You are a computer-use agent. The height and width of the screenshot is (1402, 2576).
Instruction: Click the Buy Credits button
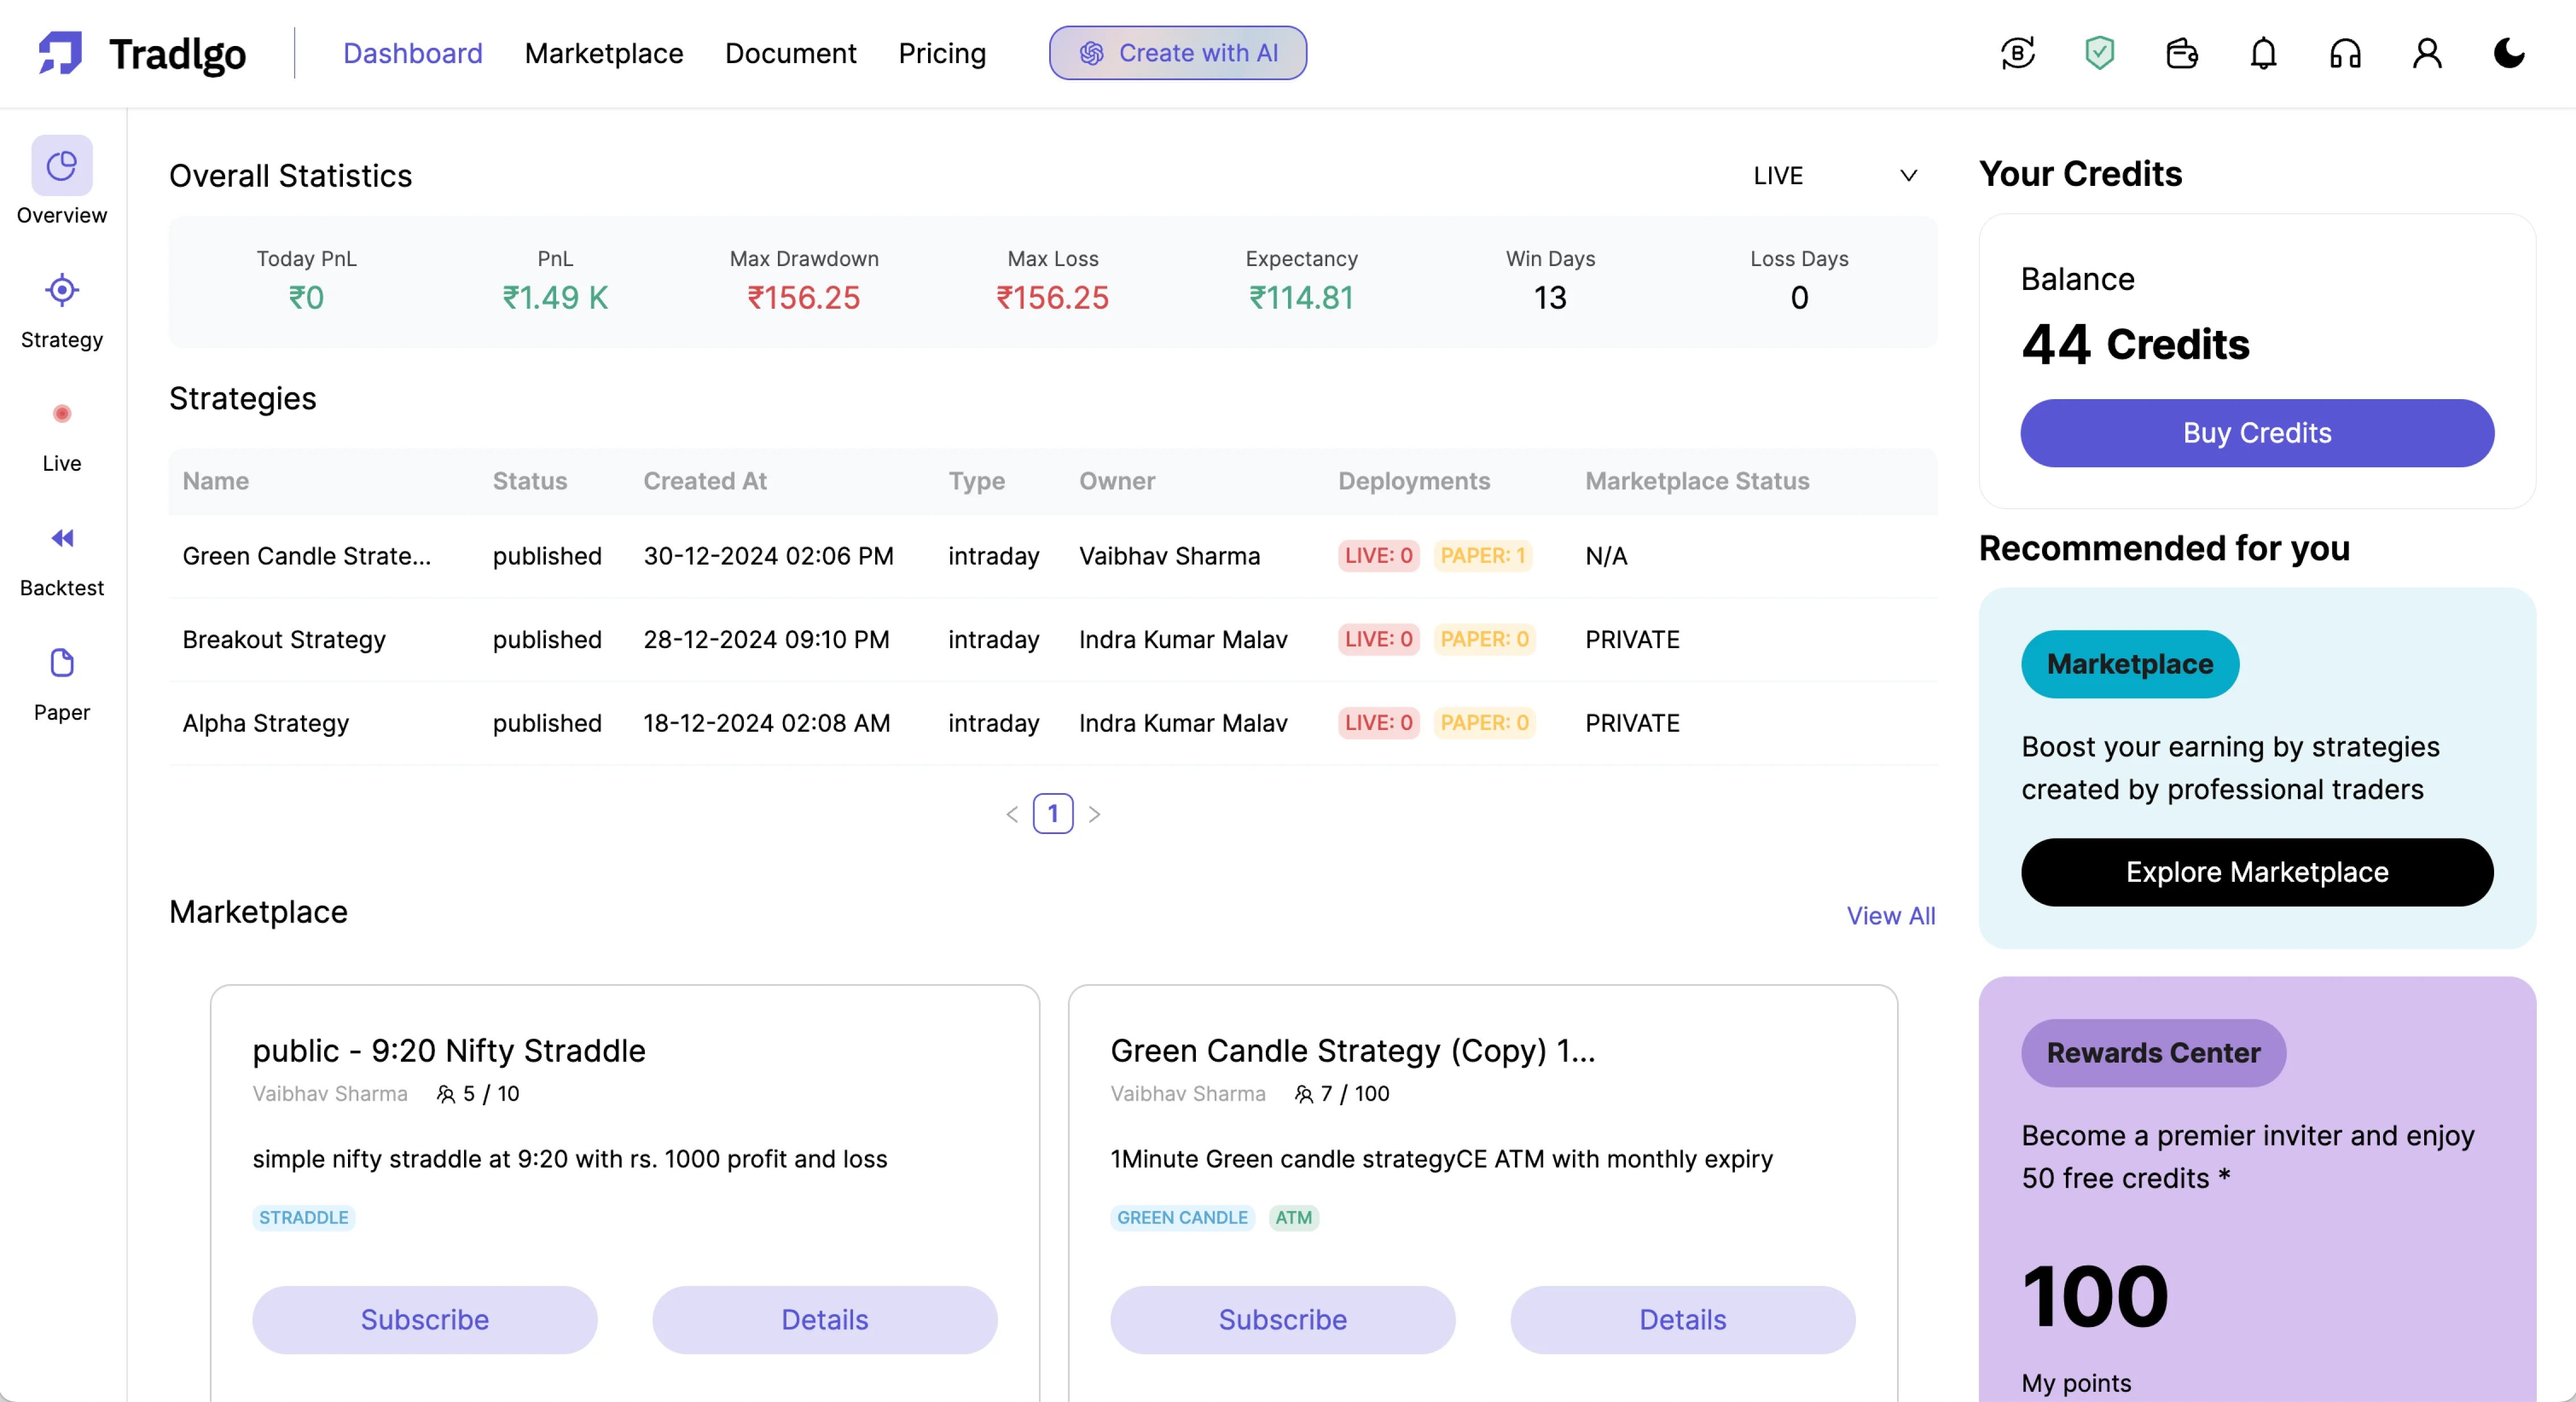[x=2256, y=433]
